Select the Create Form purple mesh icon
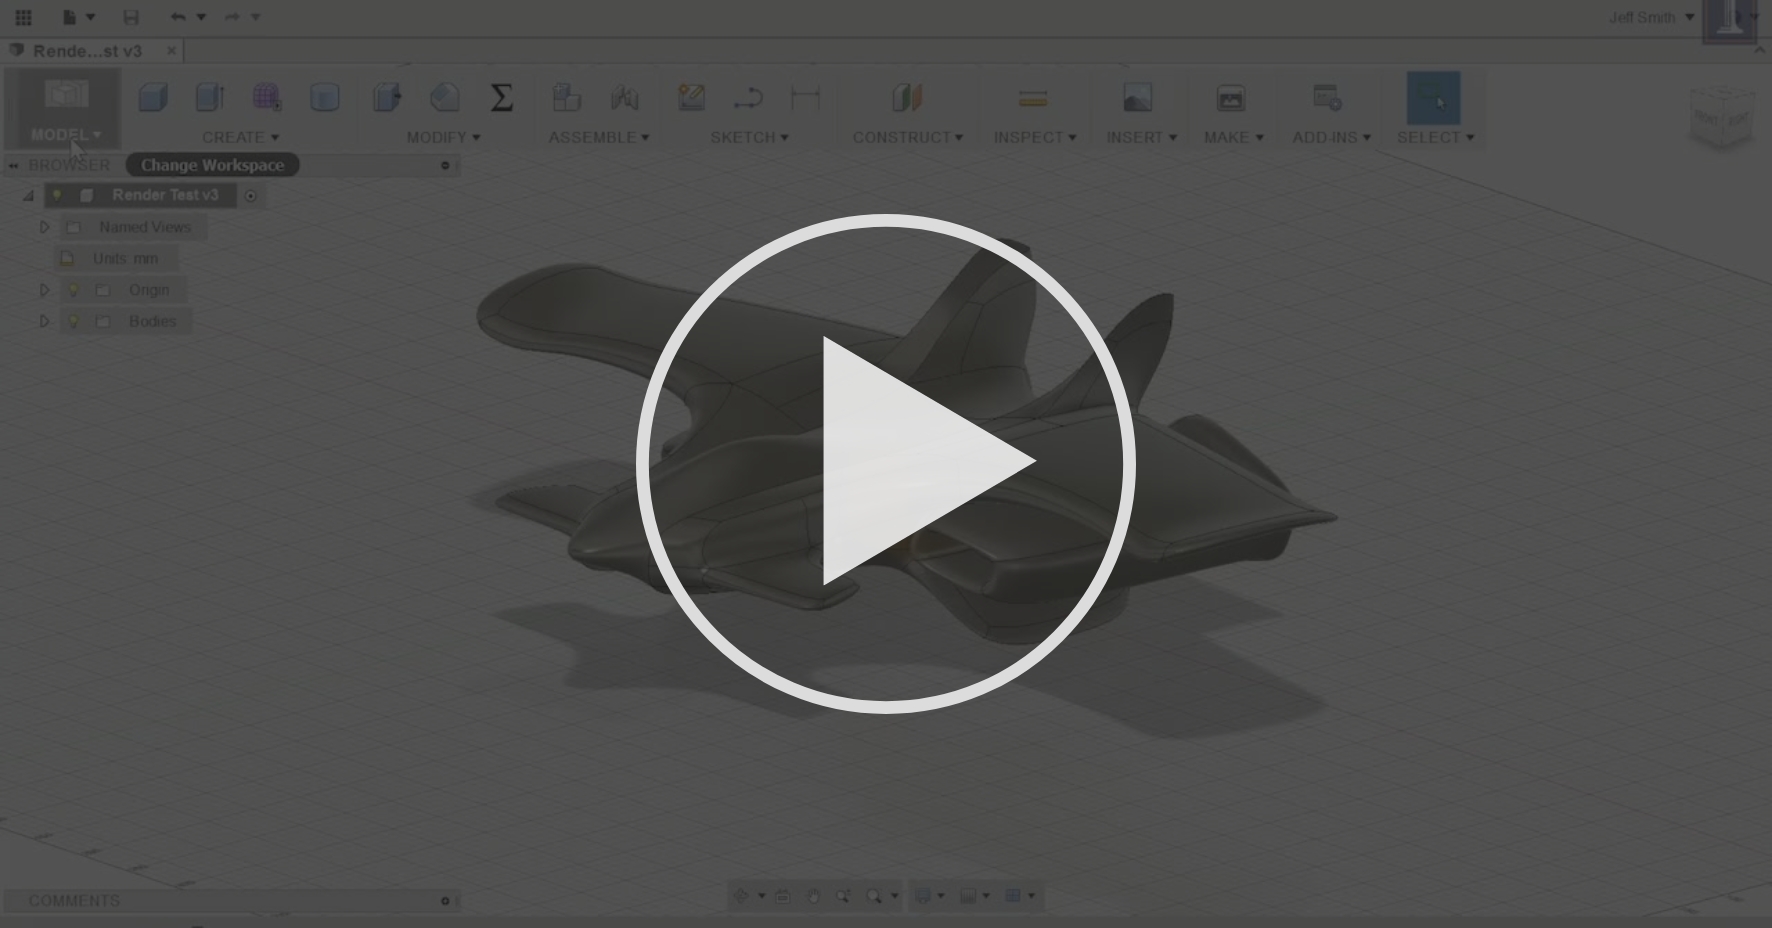 [267, 97]
